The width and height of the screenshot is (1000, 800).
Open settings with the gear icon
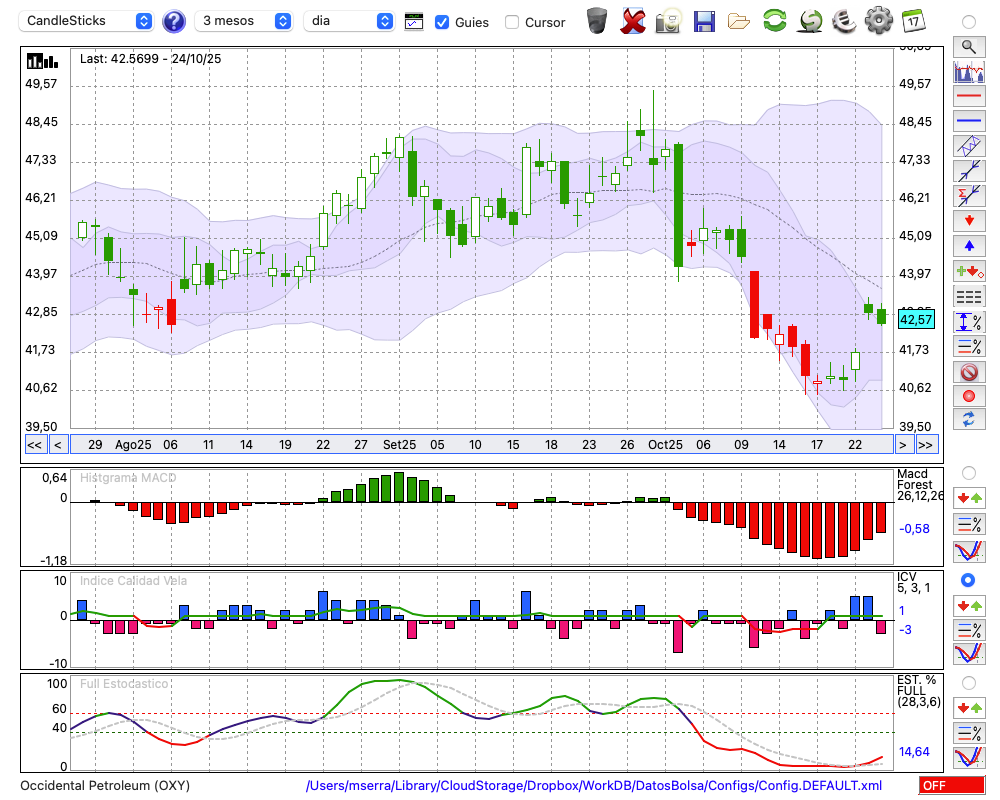coord(878,20)
